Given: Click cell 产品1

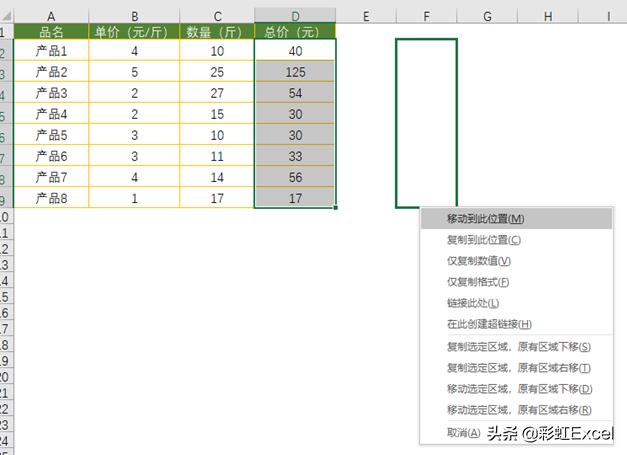Looking at the screenshot, I should pos(51,51).
